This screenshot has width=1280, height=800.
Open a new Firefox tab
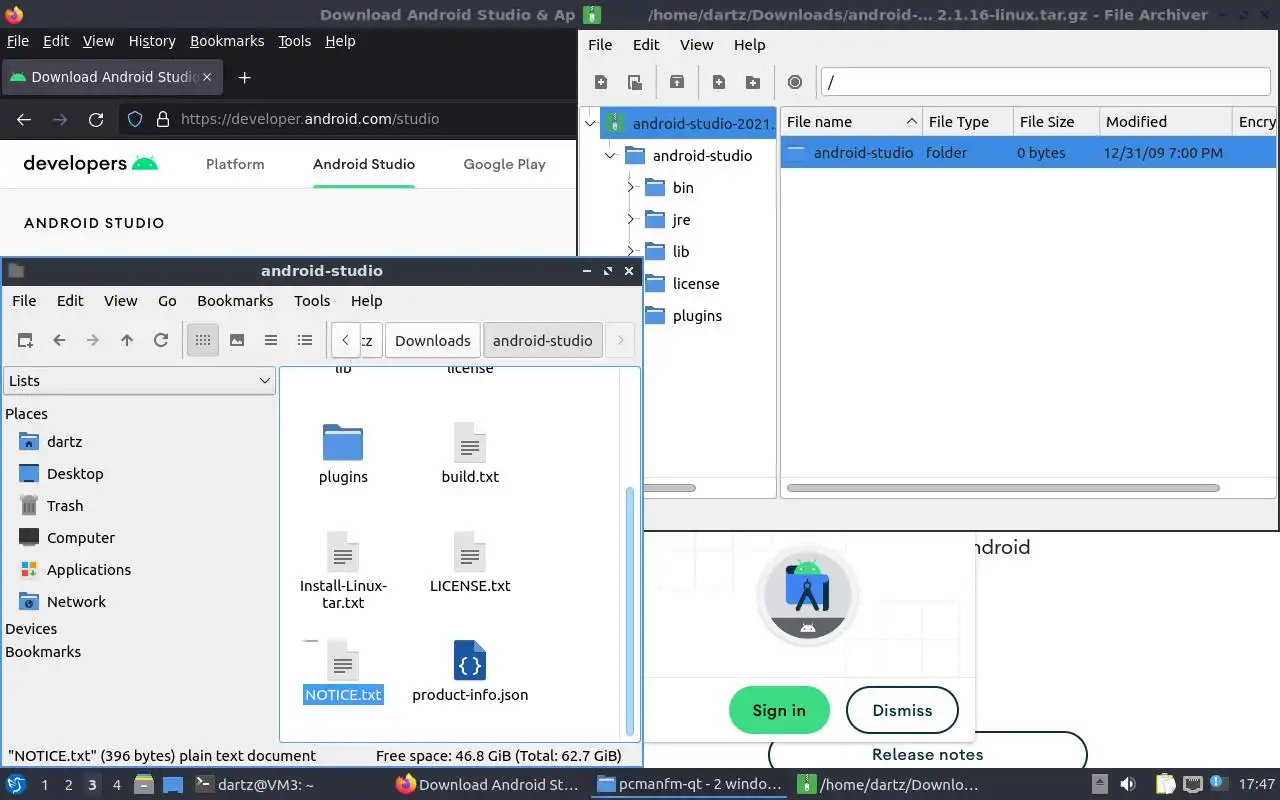point(244,77)
